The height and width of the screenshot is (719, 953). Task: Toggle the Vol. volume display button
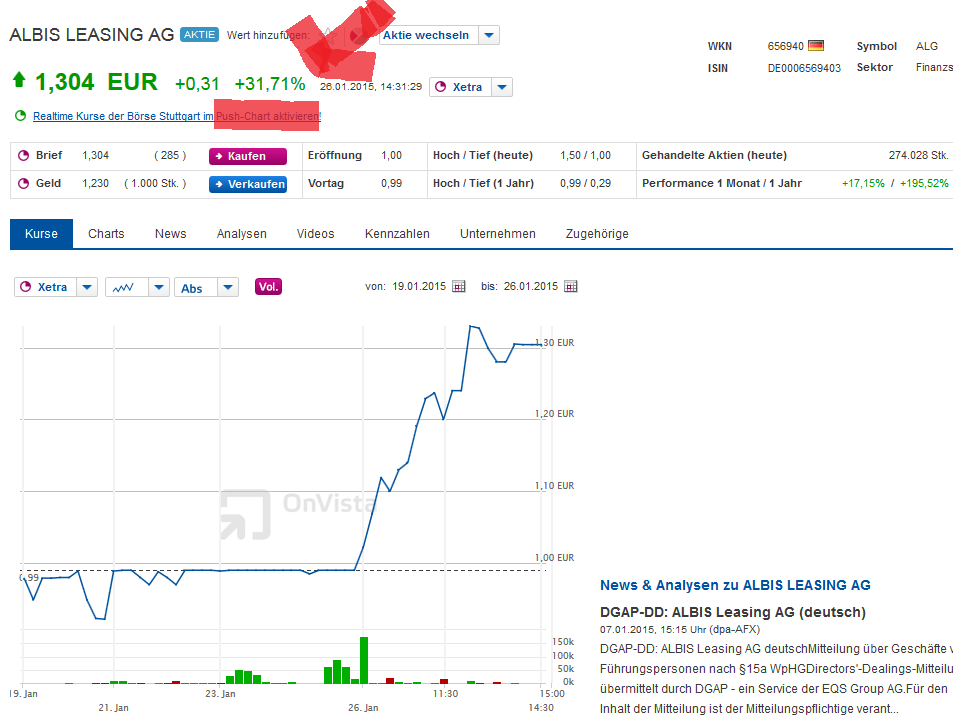(x=268, y=287)
